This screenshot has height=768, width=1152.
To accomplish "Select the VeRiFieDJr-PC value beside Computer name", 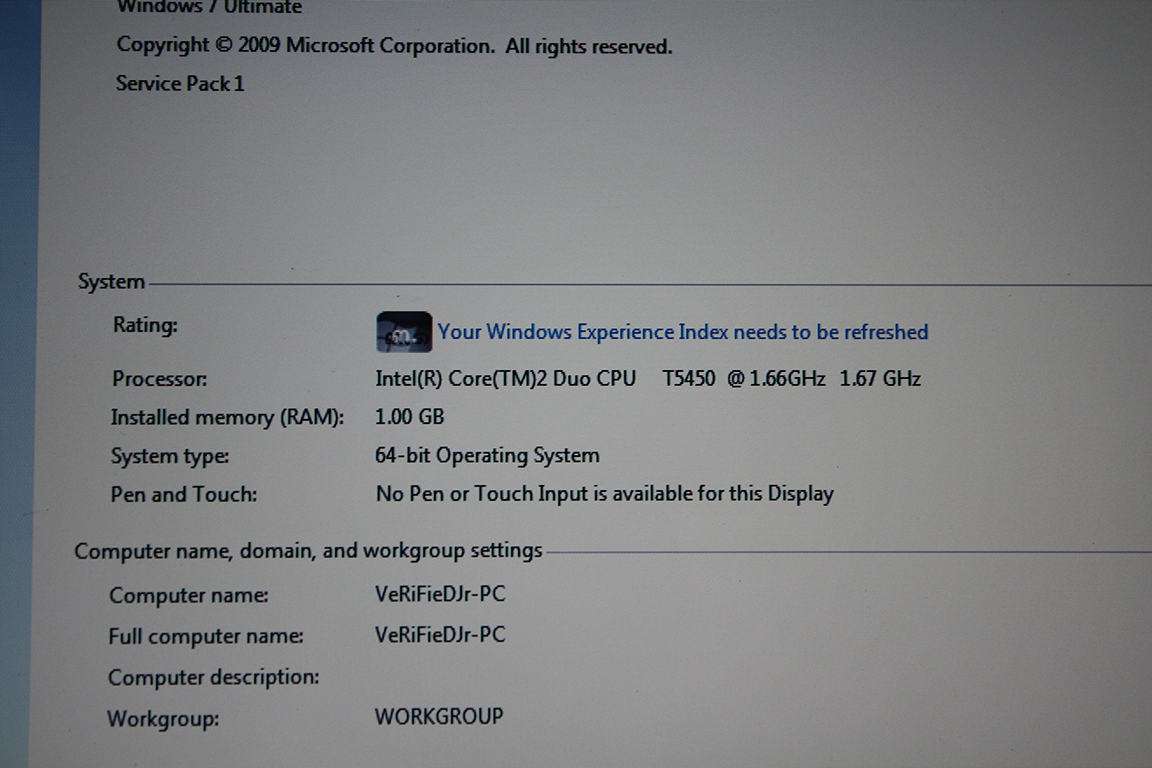I will click(x=440, y=594).
